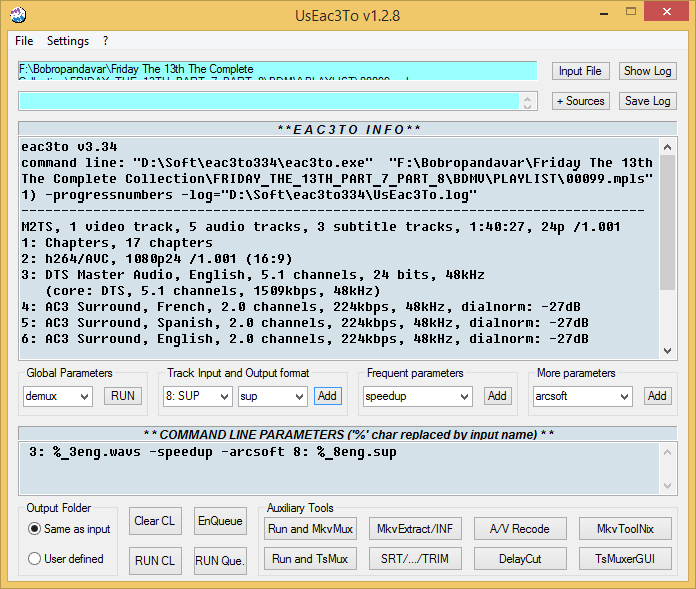Click the info panel scroll-up arrow
Image resolution: width=696 pixels, height=589 pixels.
[x=667, y=147]
